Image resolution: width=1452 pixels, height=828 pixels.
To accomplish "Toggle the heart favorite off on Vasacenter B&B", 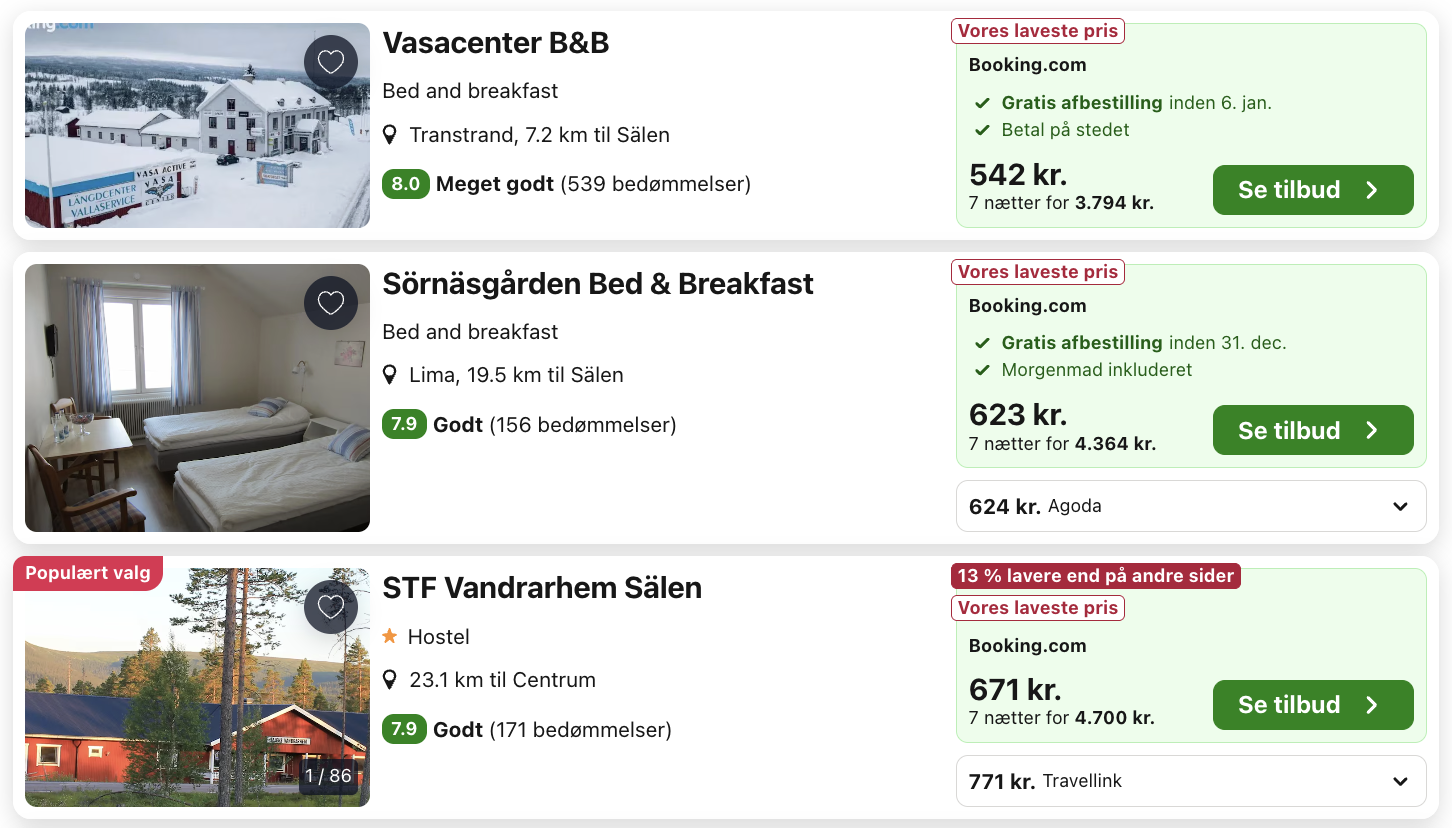I will (331, 61).
